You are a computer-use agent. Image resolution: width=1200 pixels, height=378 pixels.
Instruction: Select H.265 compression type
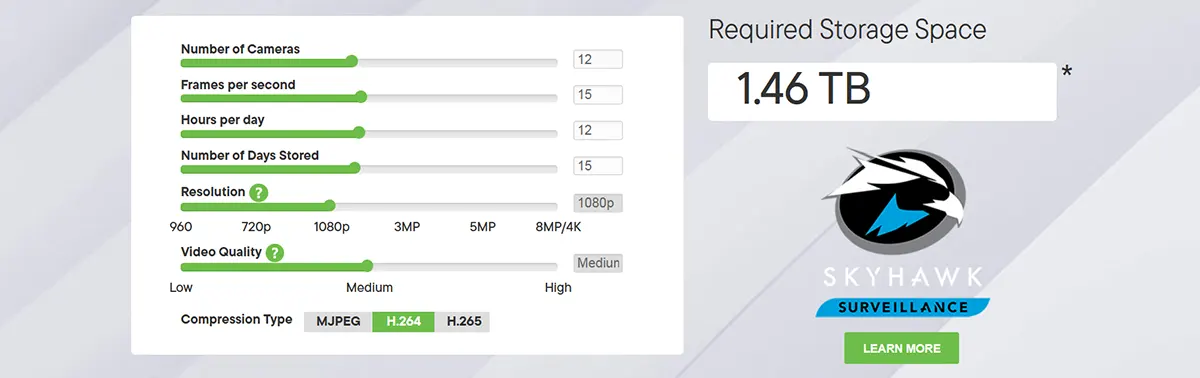pos(462,321)
